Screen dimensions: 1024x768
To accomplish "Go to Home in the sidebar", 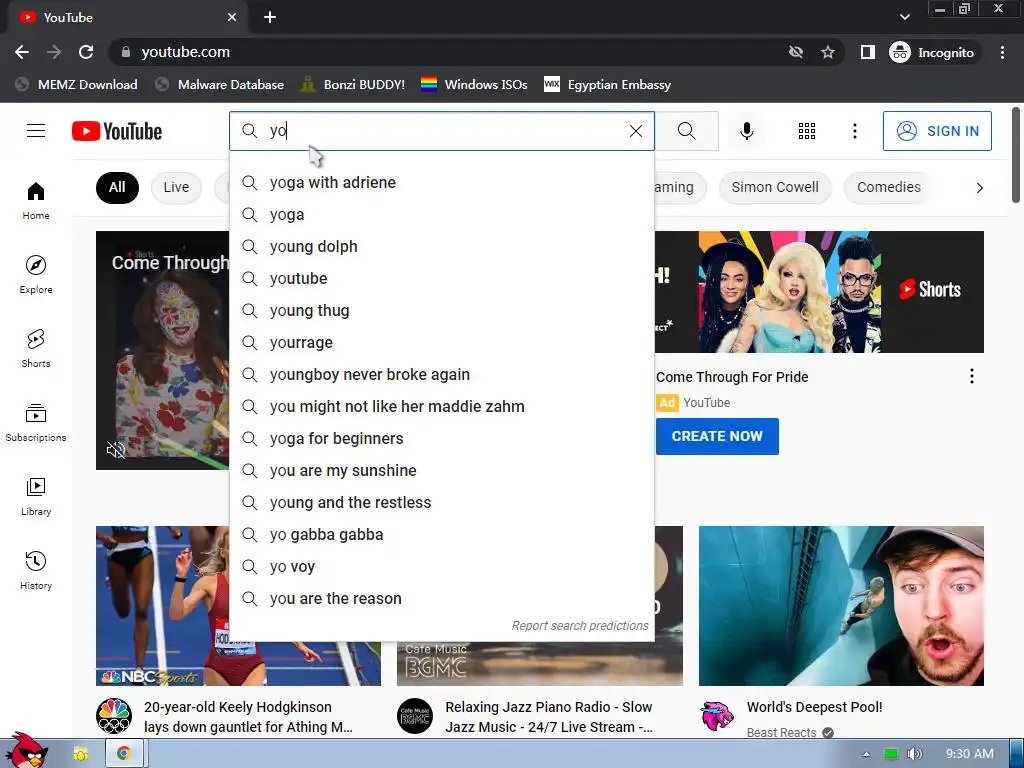I will tap(36, 201).
